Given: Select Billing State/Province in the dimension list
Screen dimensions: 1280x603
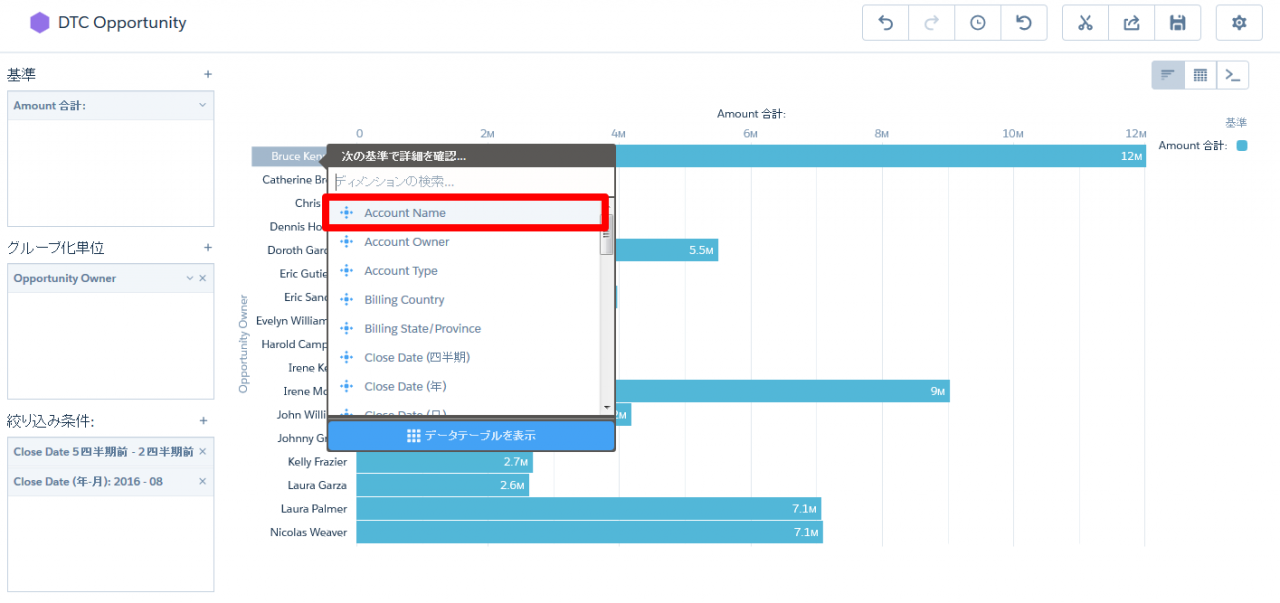Looking at the screenshot, I should (x=465, y=329).
